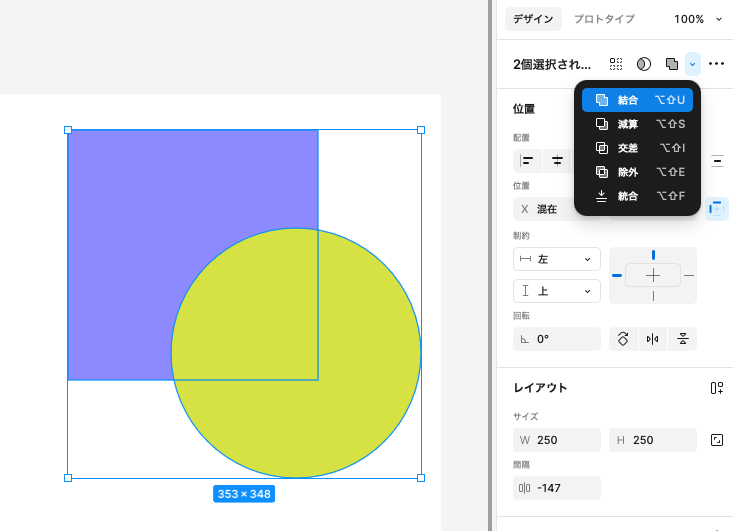
Task: Click the use as mask icon
Action: pyautogui.click(x=644, y=64)
